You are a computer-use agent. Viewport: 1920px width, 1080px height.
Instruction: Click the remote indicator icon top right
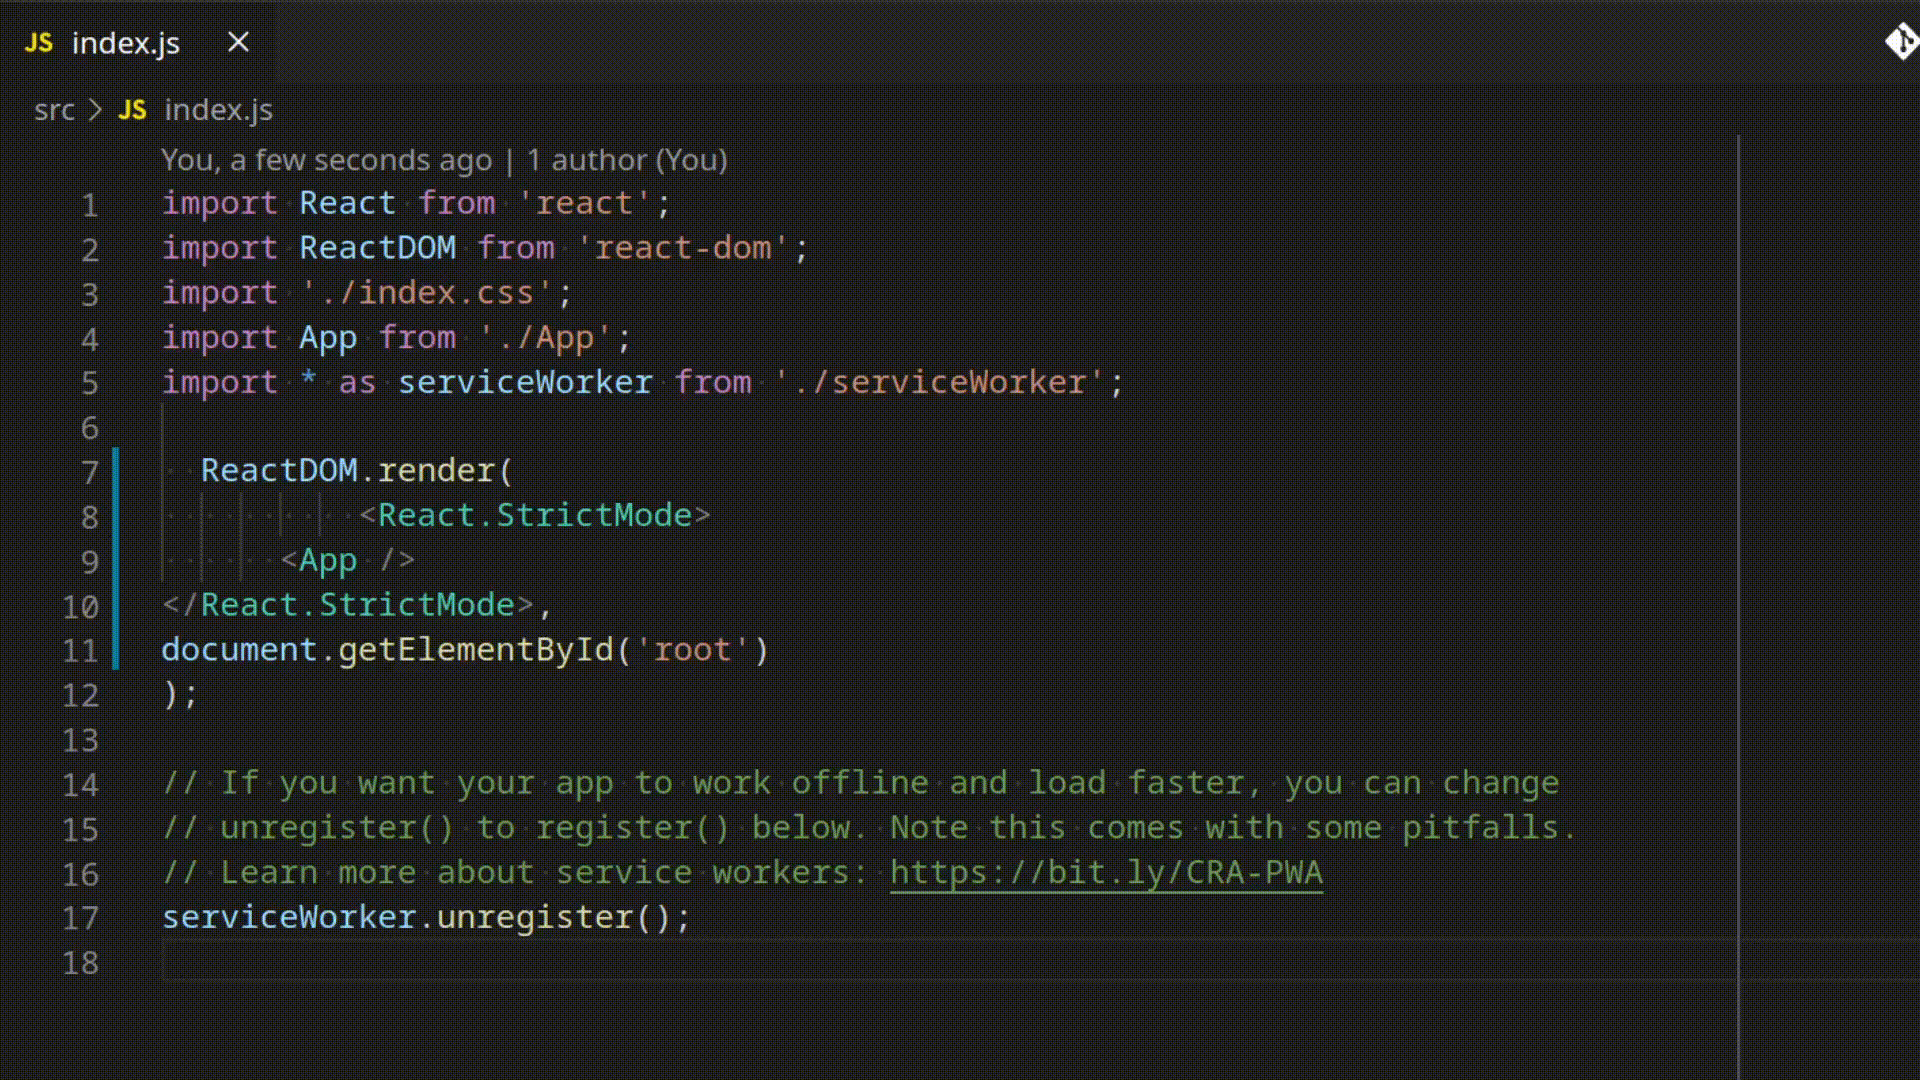[1902, 42]
